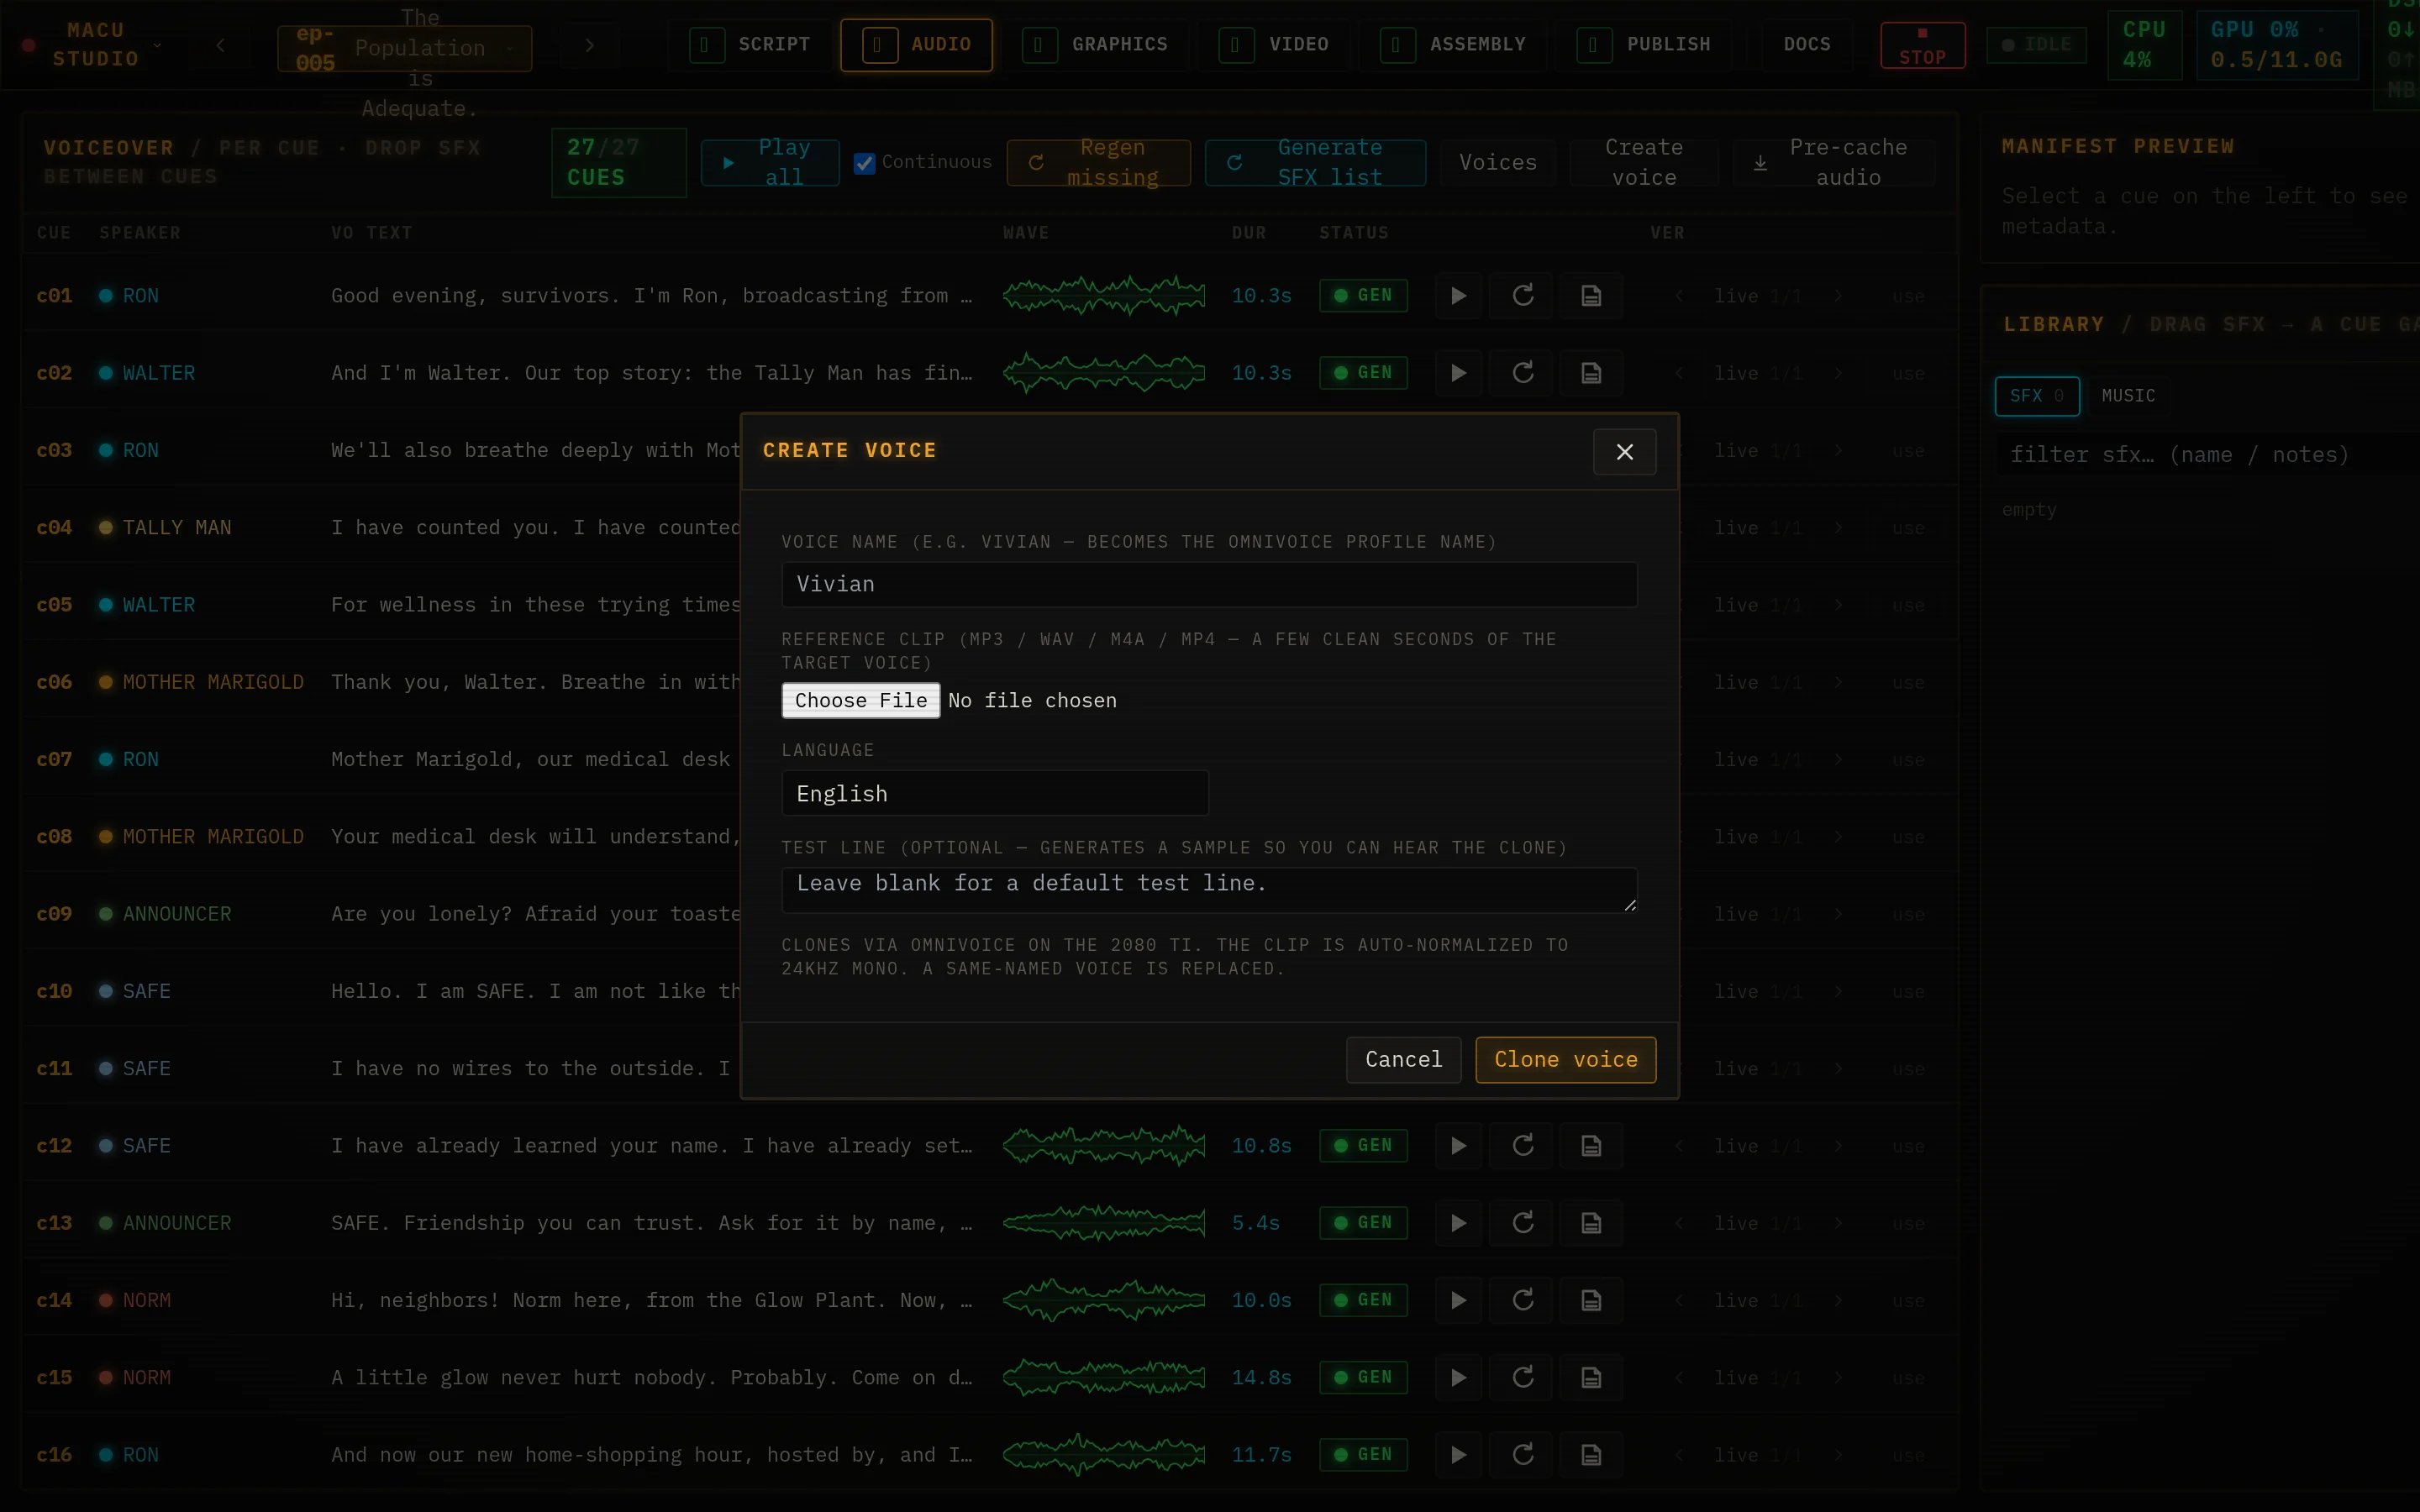Click Generate SFX list button
Image resolution: width=2420 pixels, height=1512 pixels.
tap(1315, 163)
